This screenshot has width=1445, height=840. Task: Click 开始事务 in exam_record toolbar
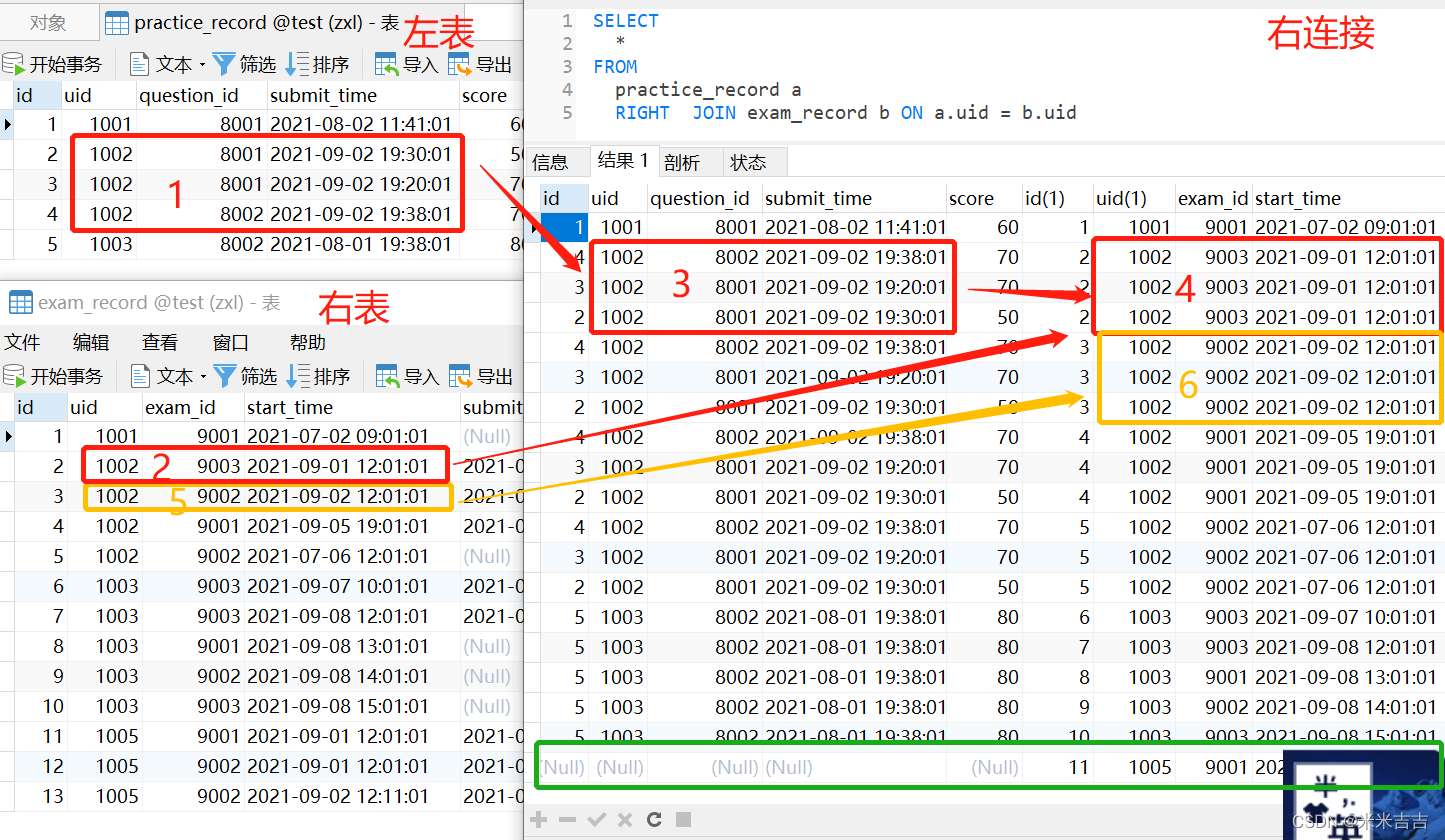pos(54,376)
